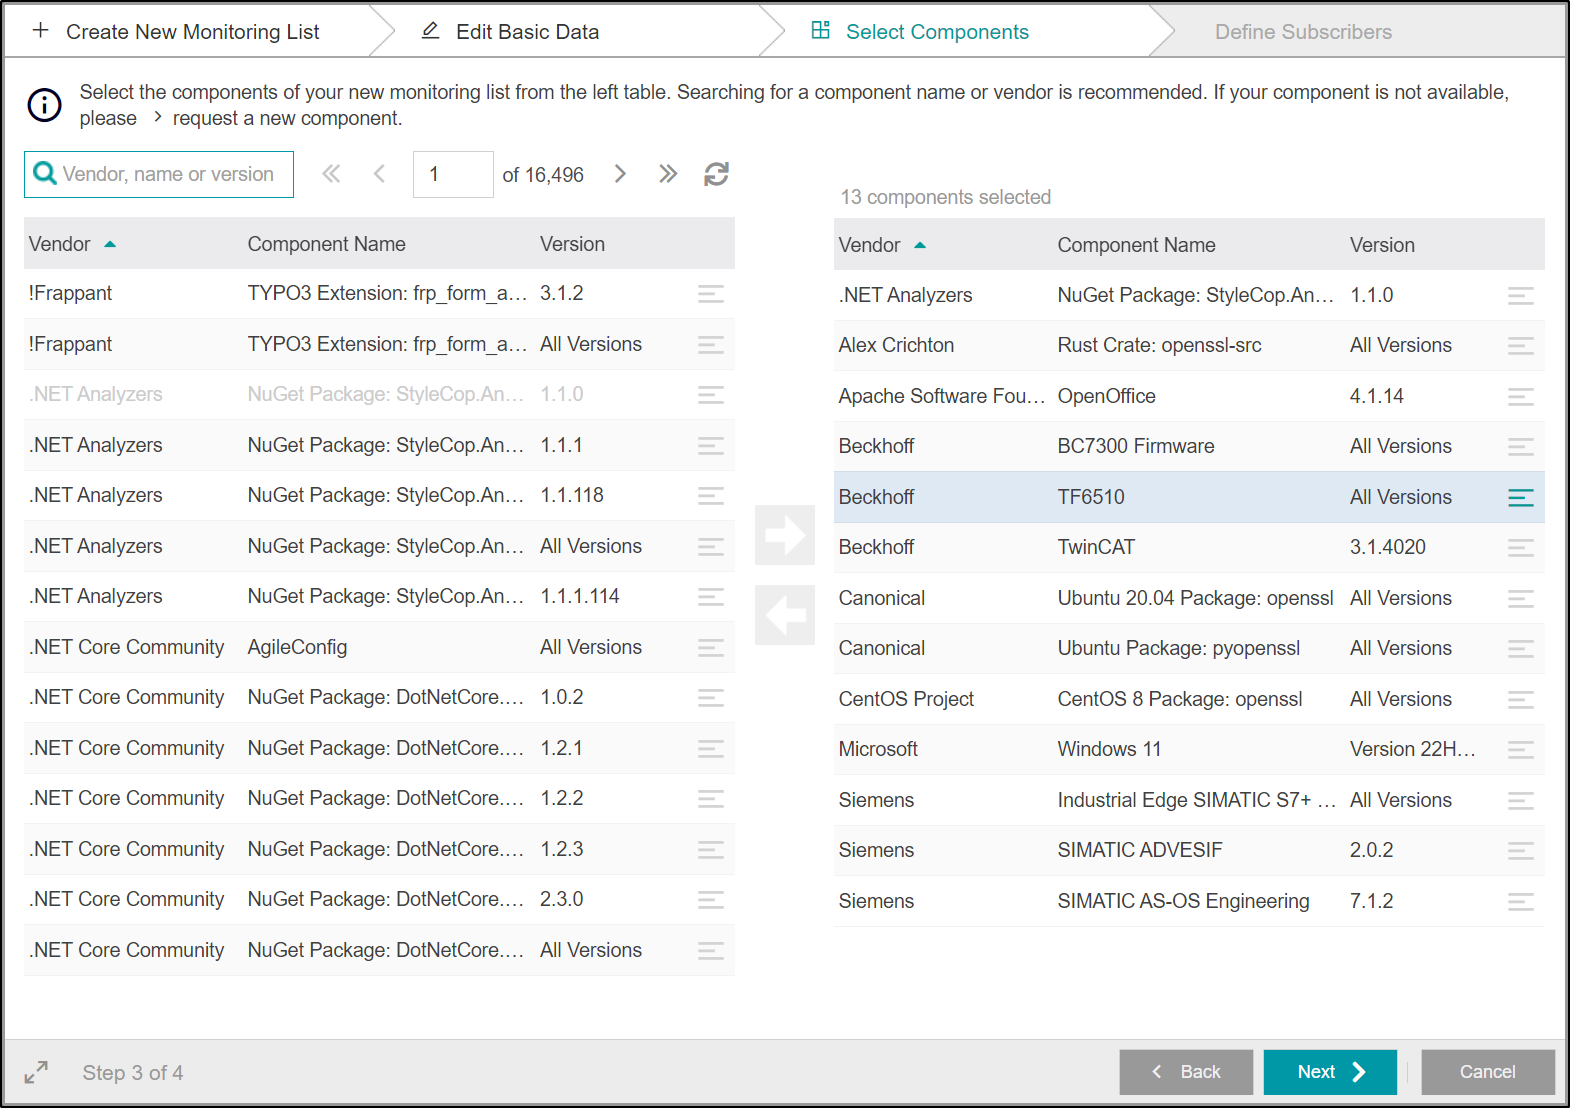Sort left table by Vendor column
The image size is (1570, 1108).
pos(72,244)
